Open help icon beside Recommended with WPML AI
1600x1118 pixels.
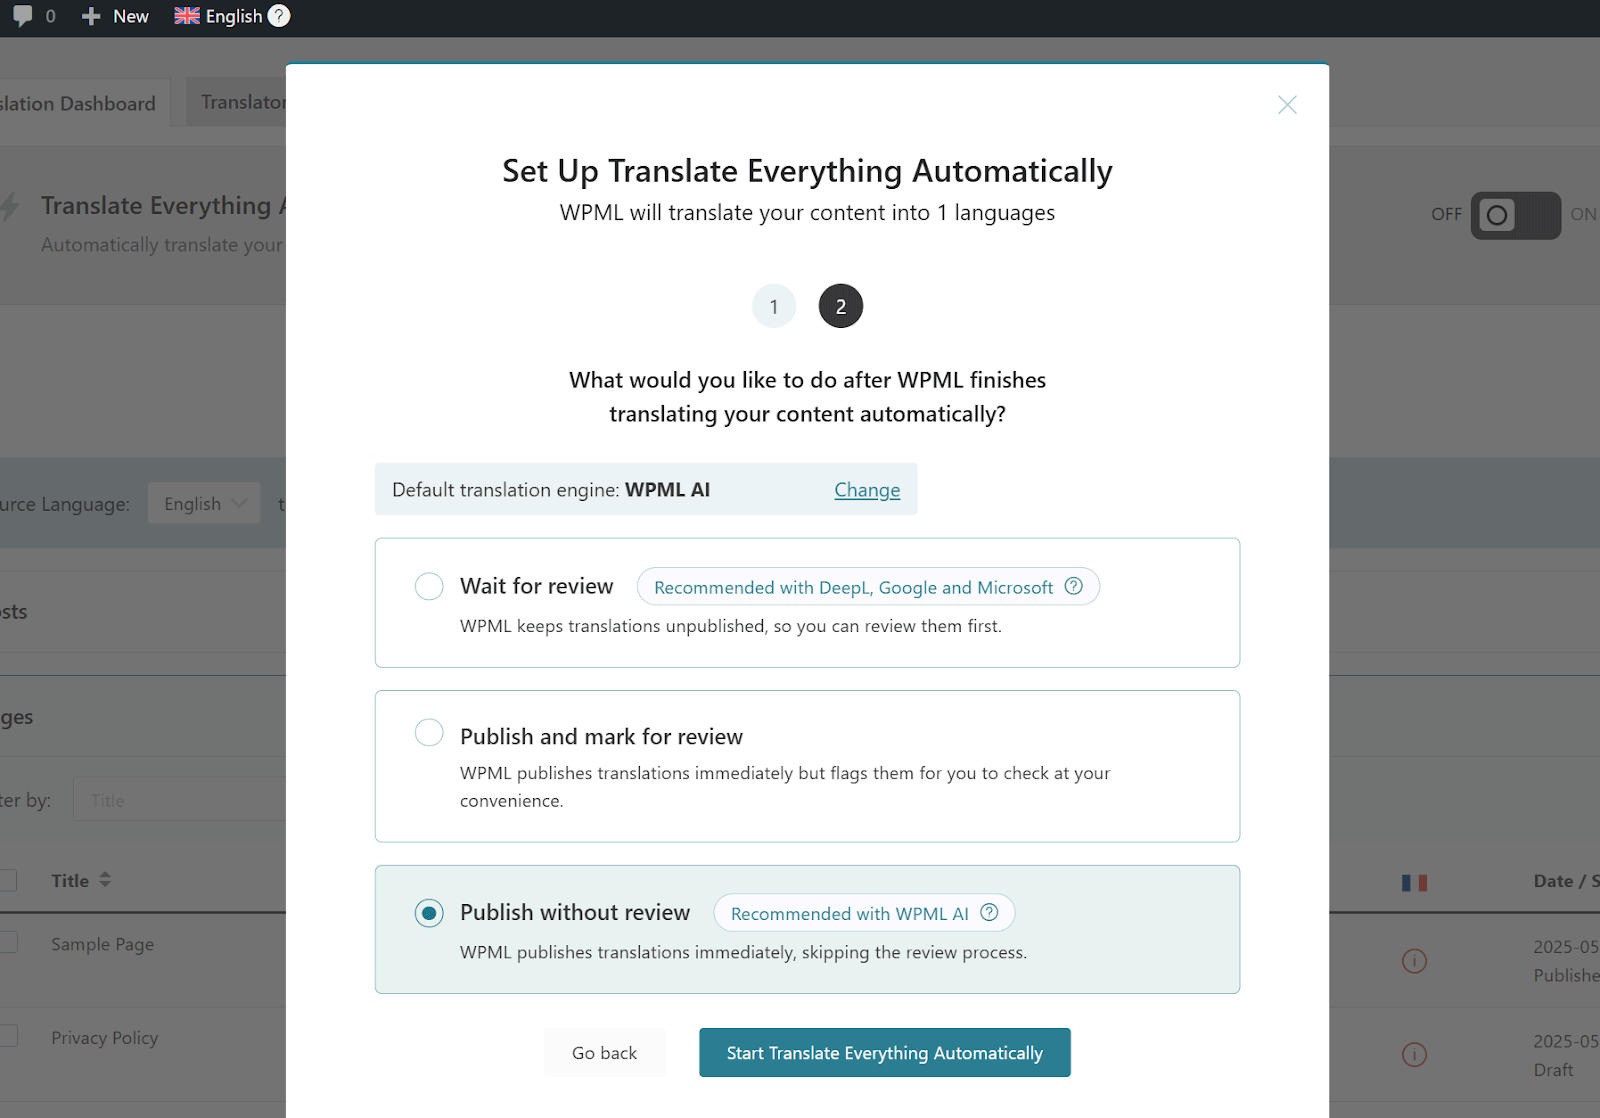point(989,912)
